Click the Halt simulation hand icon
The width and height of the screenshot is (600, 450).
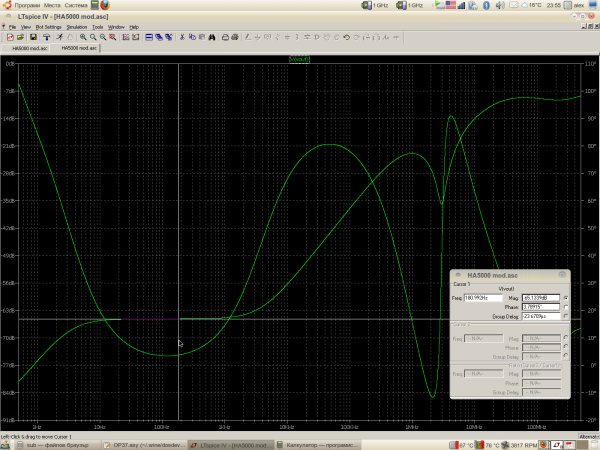pyautogui.click(x=70, y=37)
